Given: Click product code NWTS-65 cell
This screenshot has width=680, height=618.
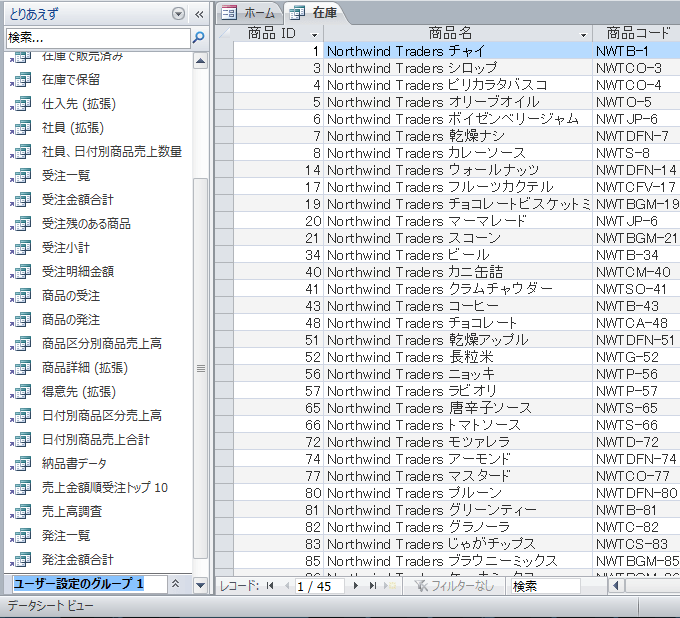Looking at the screenshot, I should [x=636, y=408].
